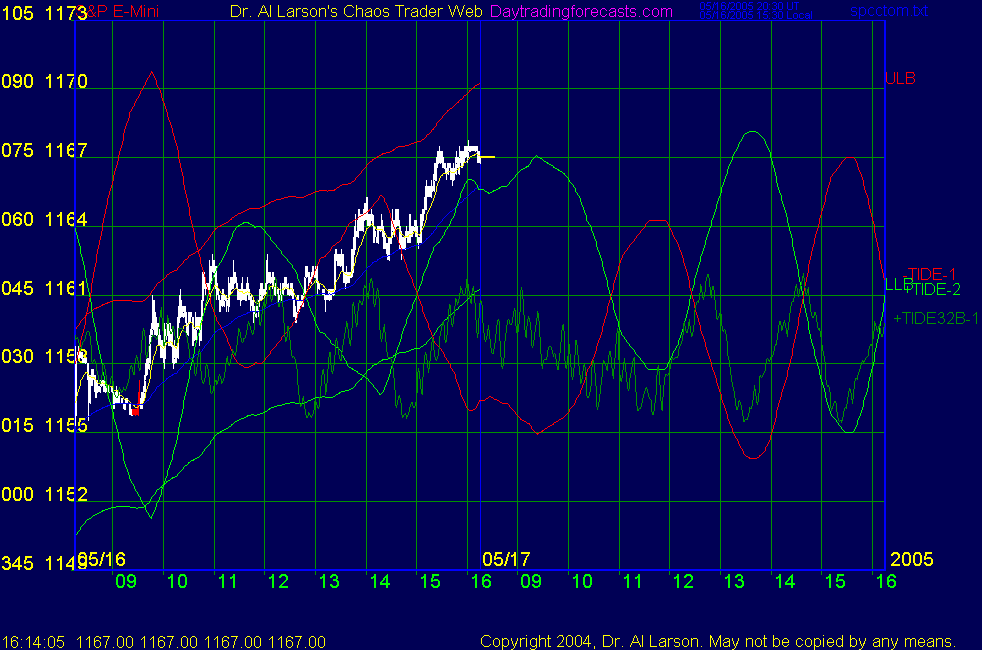Click the '015 1155' price axis label
The image size is (982, 650).
tap(44, 425)
